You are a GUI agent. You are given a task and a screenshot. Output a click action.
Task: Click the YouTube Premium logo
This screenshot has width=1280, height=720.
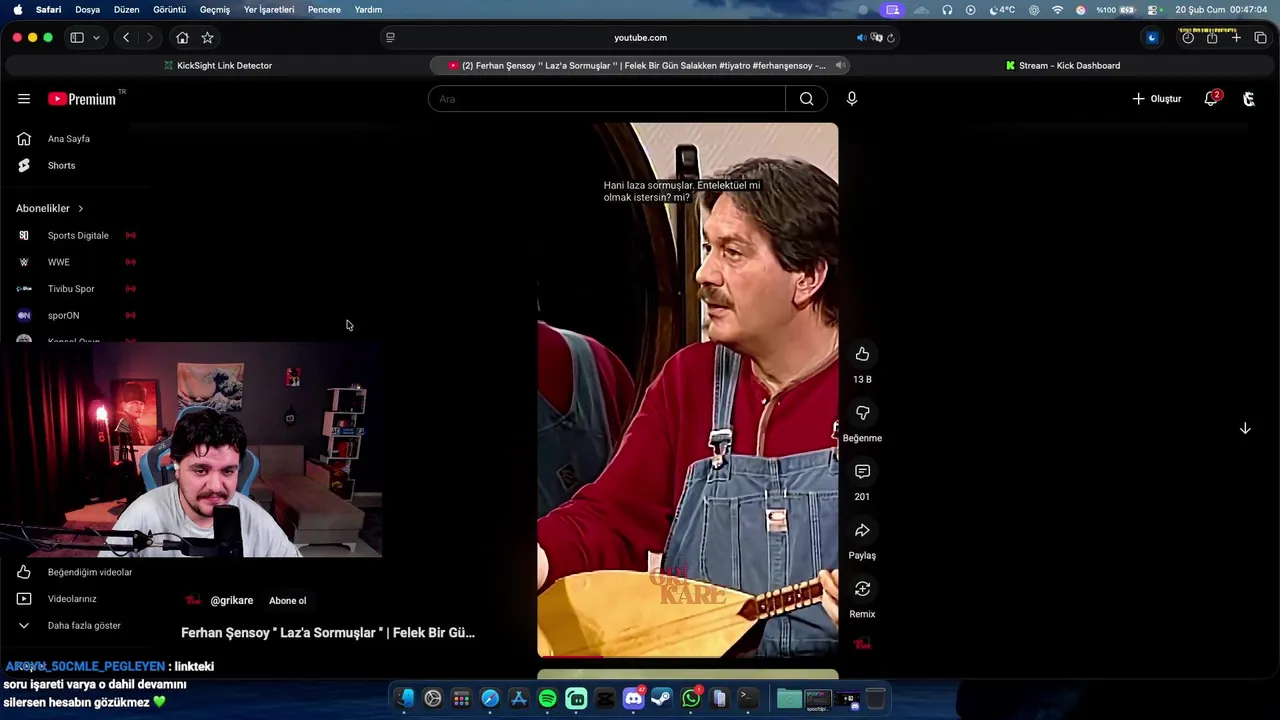[x=82, y=99]
